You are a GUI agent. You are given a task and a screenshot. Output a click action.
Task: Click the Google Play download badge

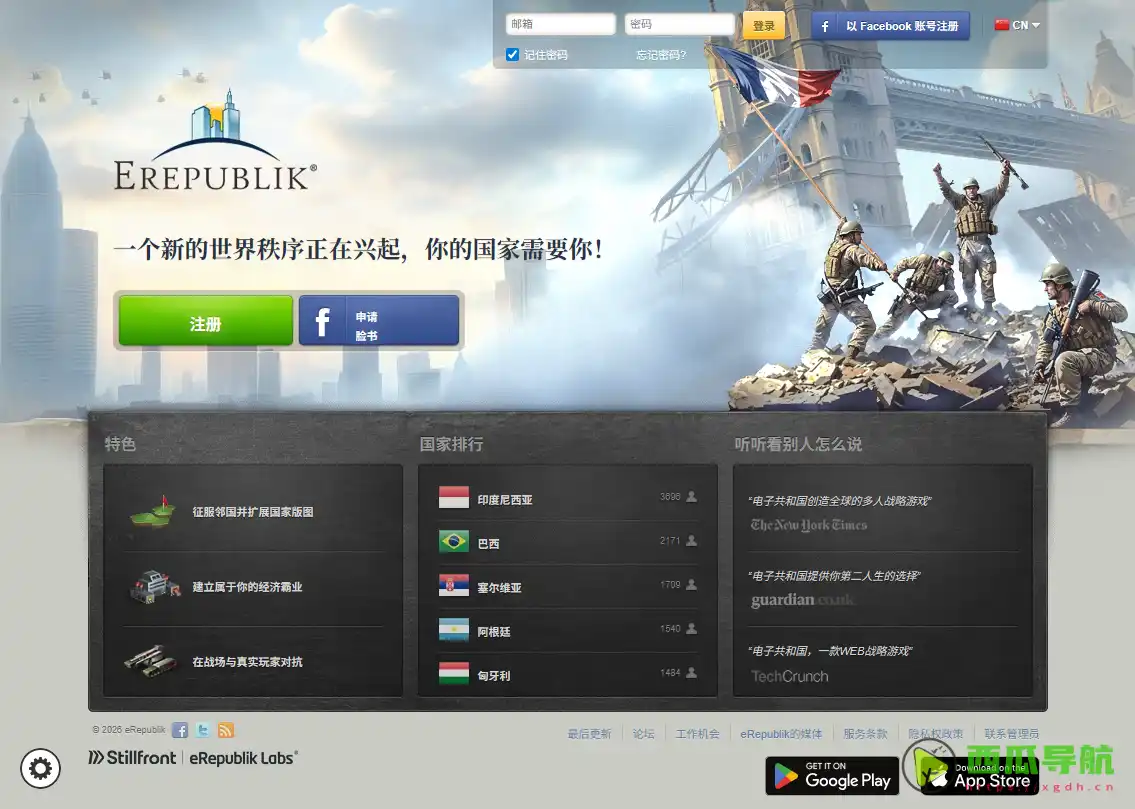click(x=831, y=776)
